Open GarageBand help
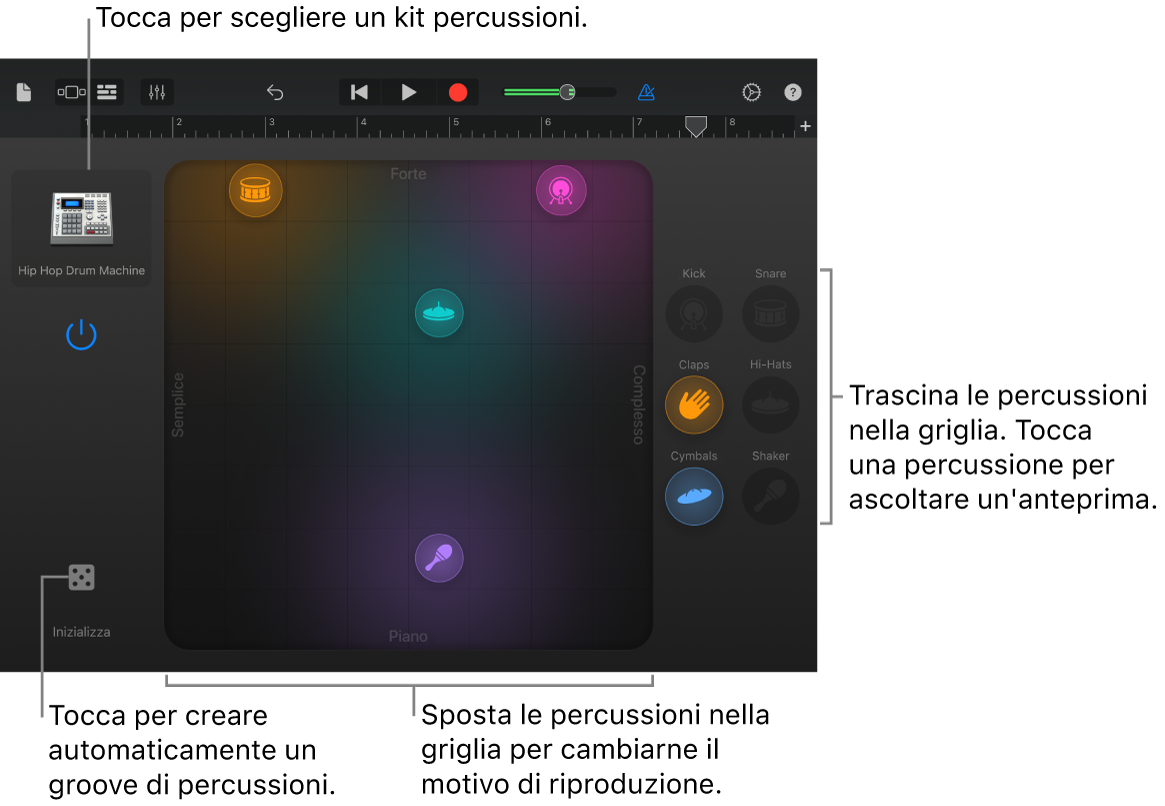 (792, 92)
